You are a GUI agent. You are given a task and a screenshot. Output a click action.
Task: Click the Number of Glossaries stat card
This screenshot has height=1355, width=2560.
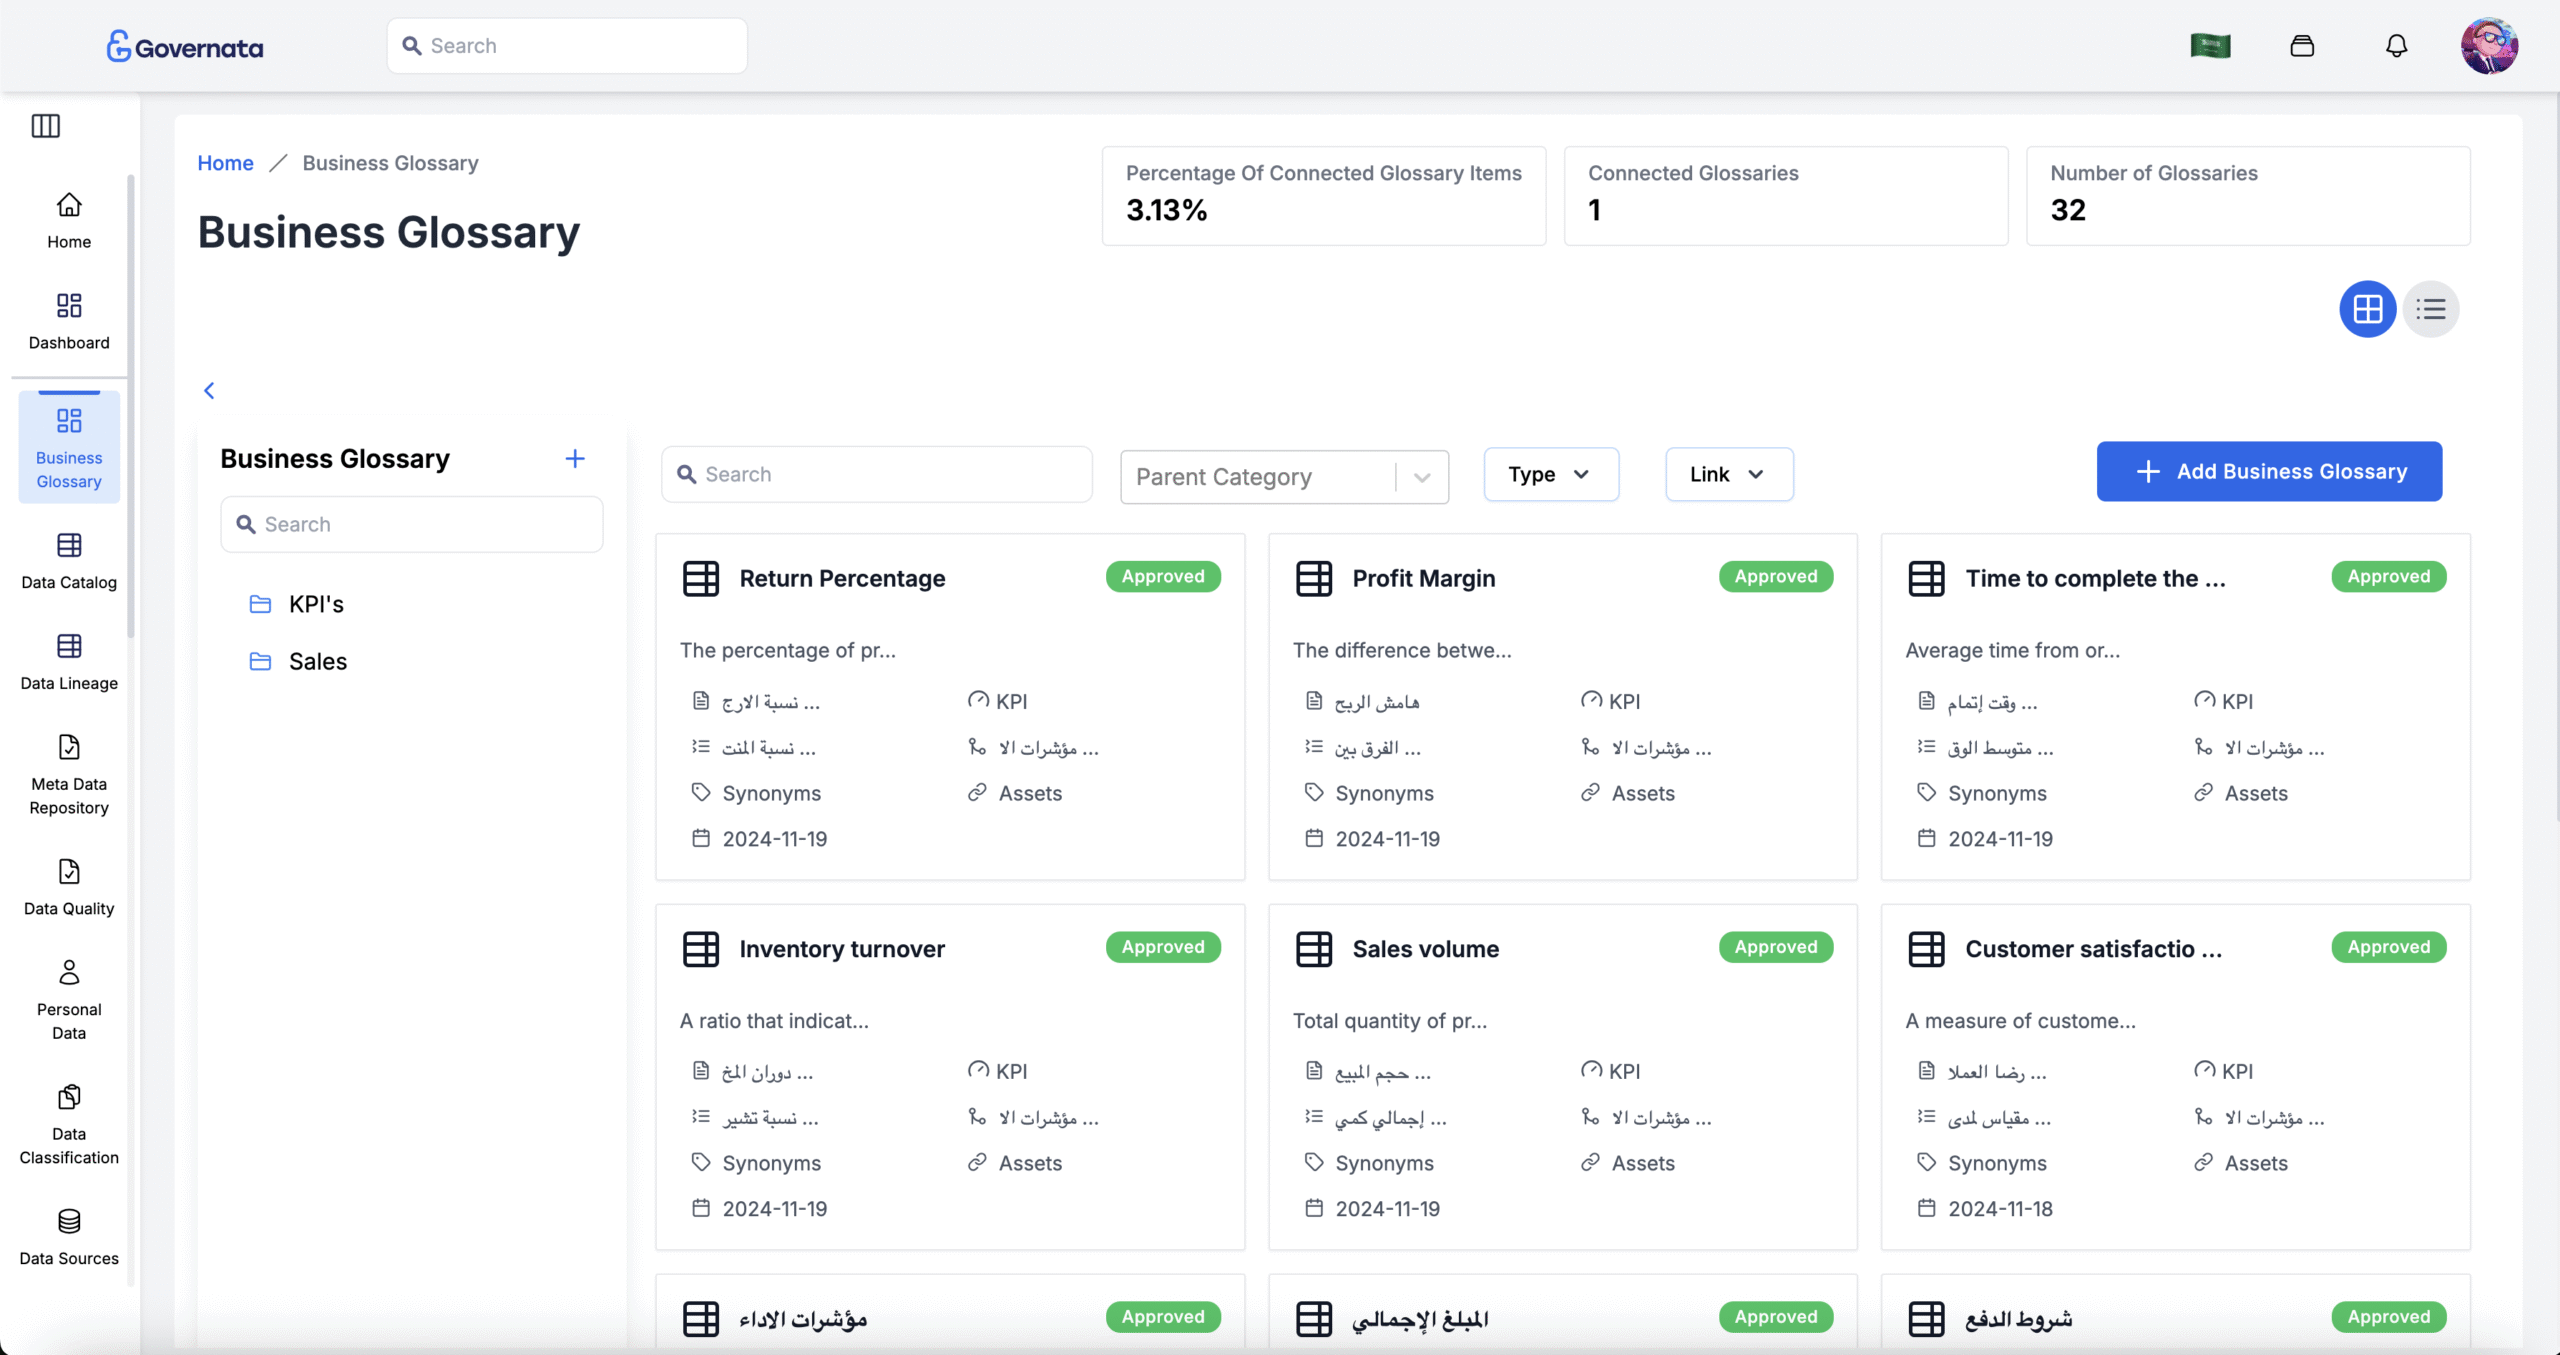[x=2248, y=196]
